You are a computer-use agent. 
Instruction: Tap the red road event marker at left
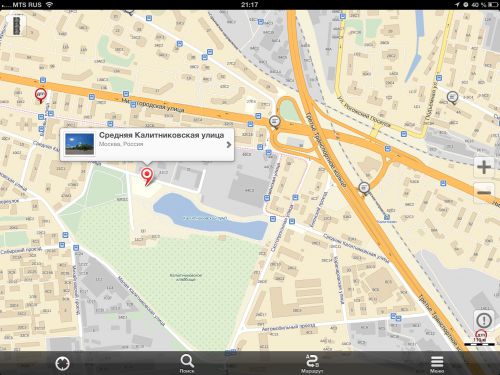[41, 95]
